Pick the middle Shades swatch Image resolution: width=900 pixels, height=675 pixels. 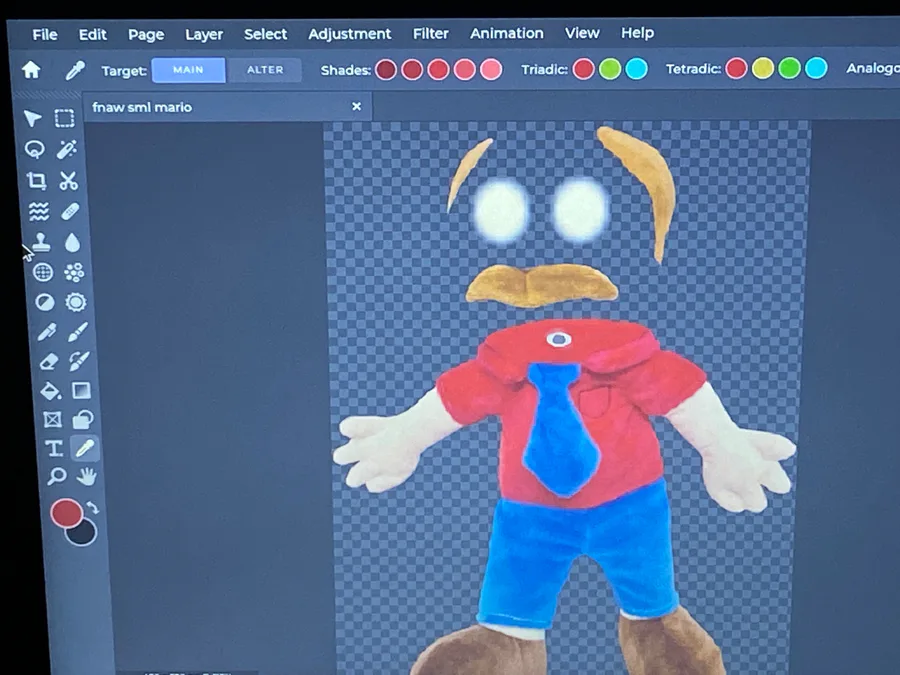438,70
